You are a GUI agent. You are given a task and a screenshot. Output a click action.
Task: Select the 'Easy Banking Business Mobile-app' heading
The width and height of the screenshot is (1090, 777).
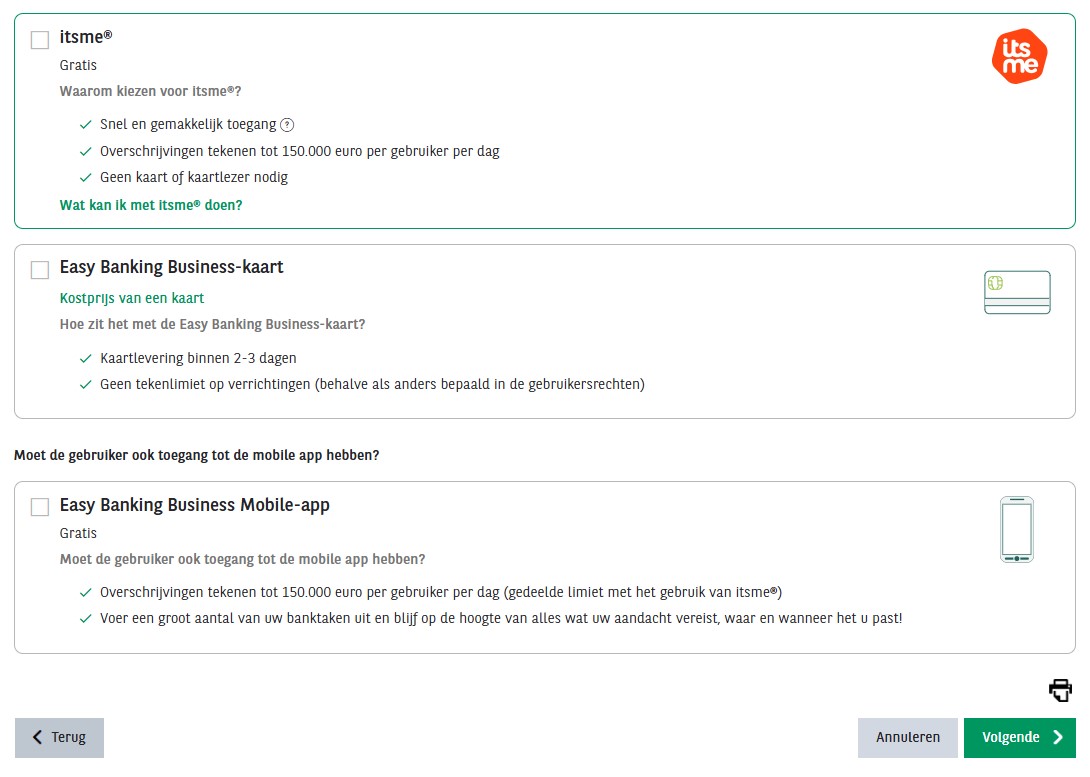click(x=195, y=505)
